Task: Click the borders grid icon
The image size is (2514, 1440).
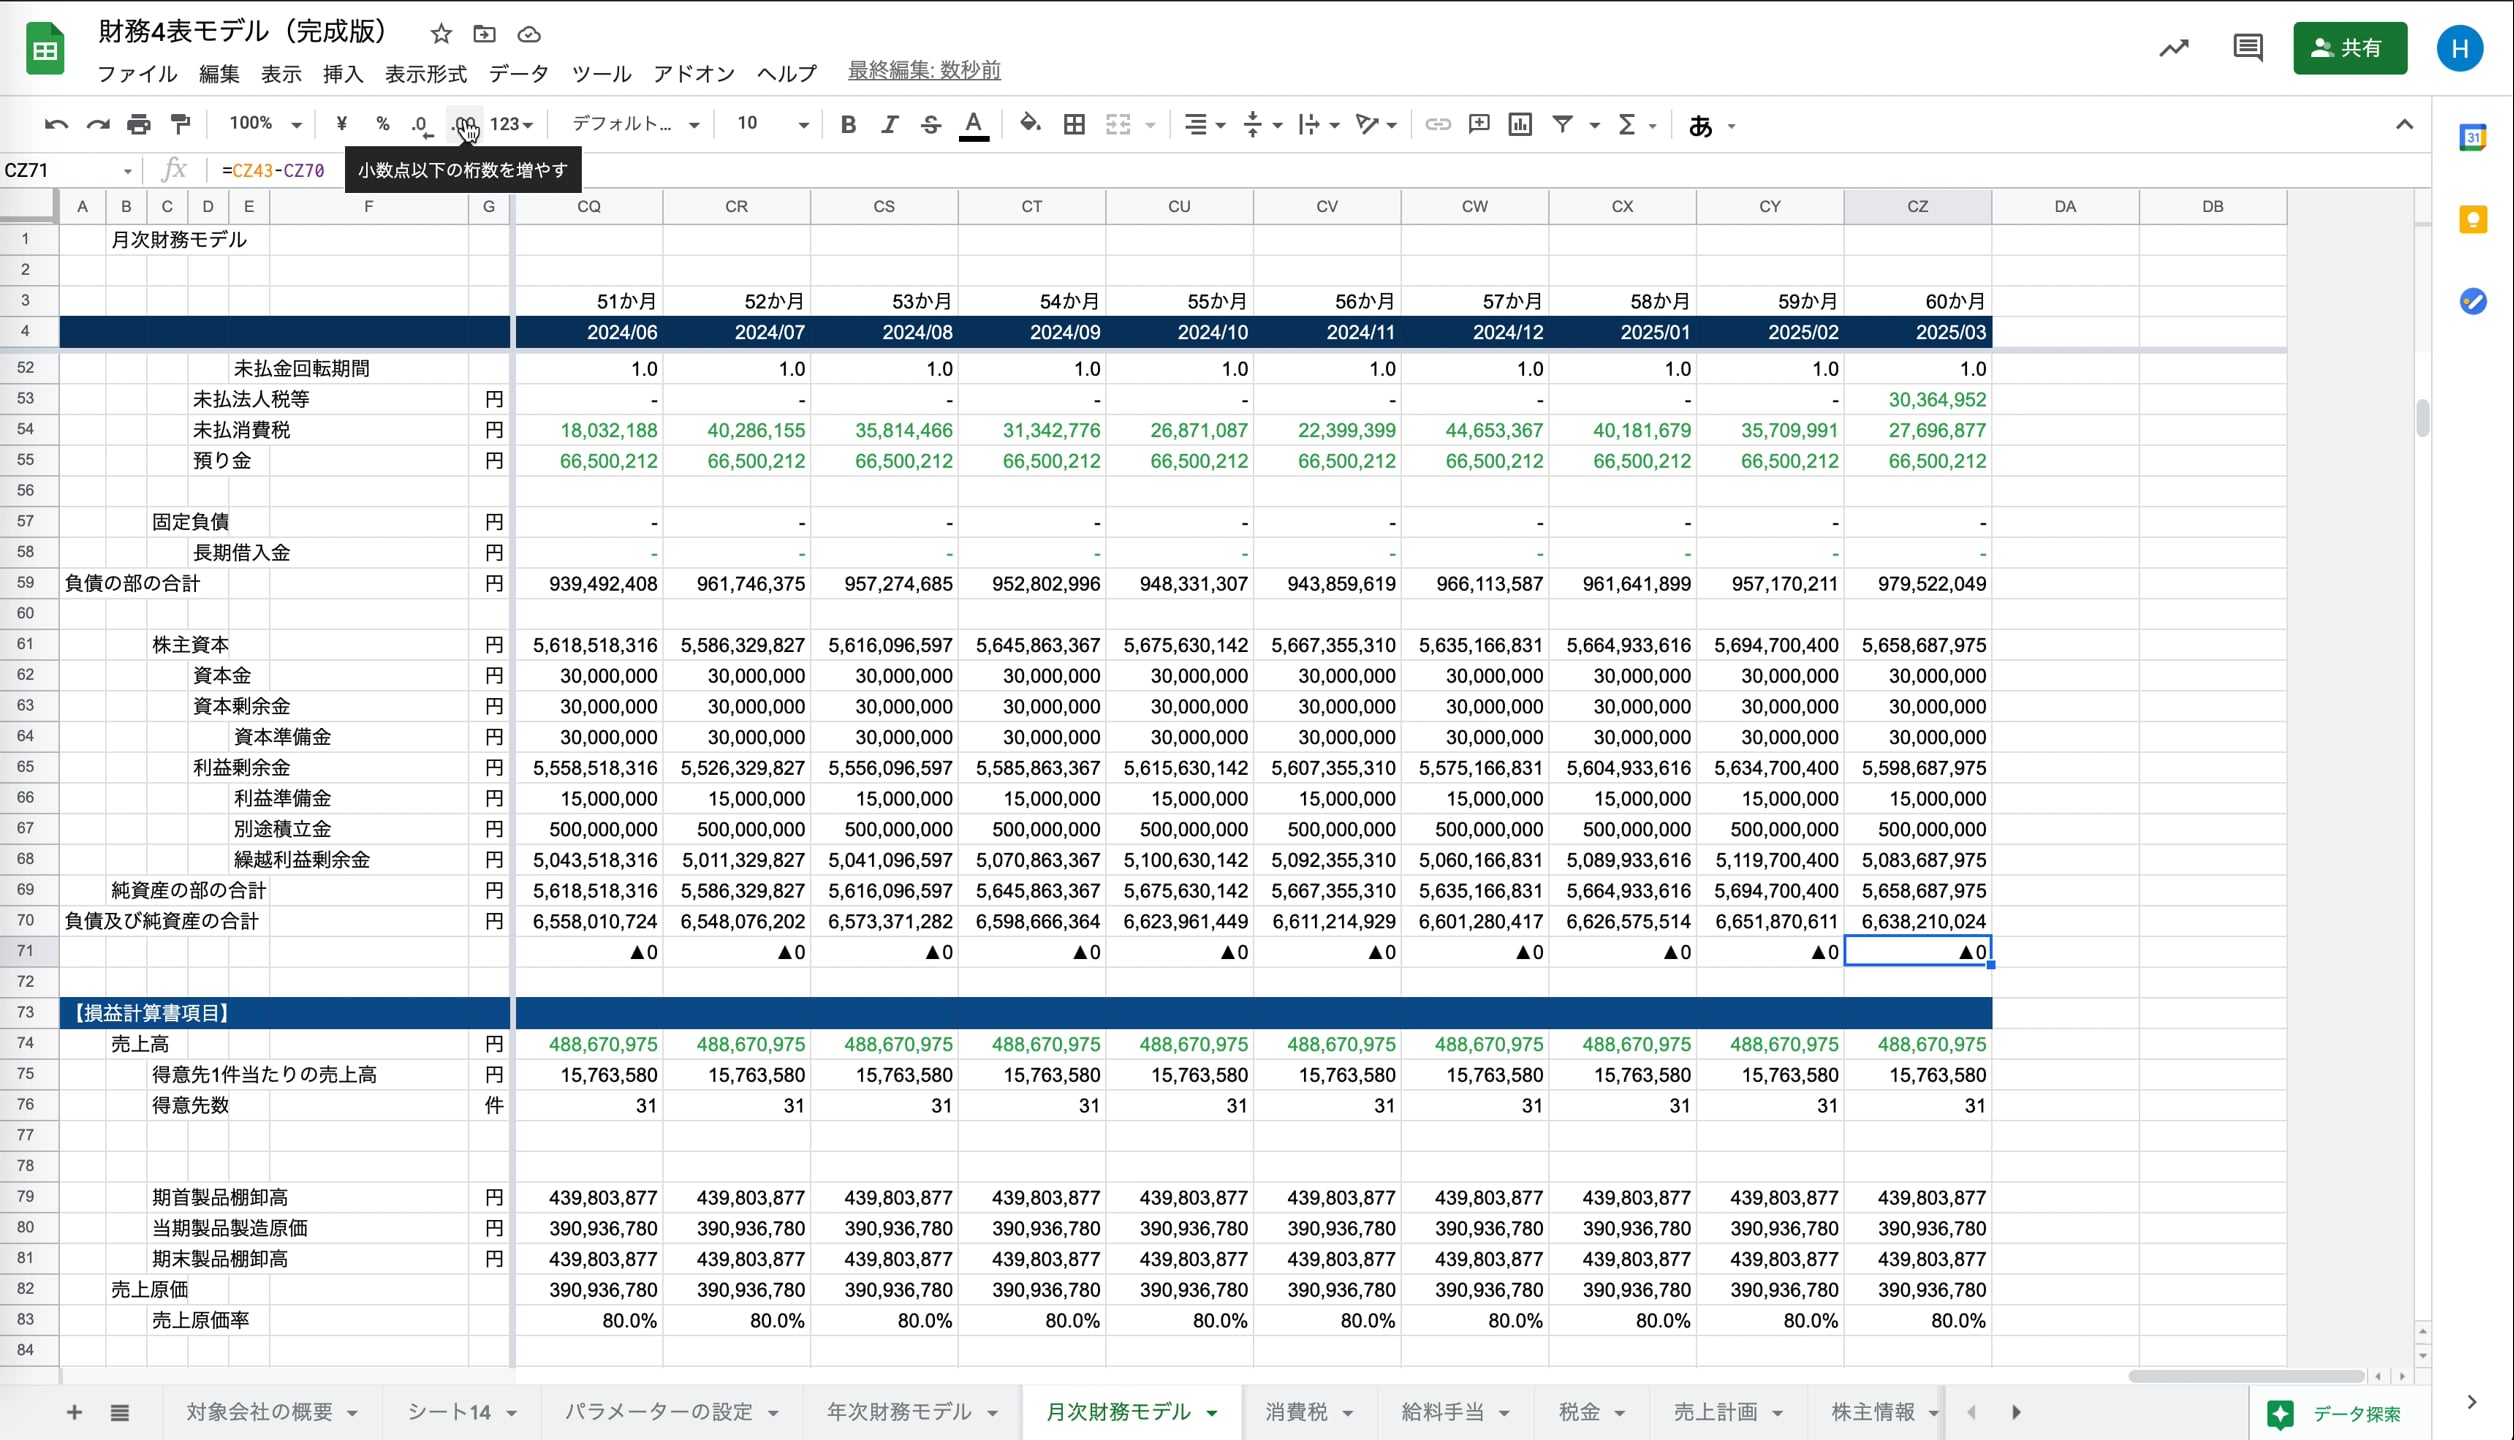Action: pos(1074,125)
